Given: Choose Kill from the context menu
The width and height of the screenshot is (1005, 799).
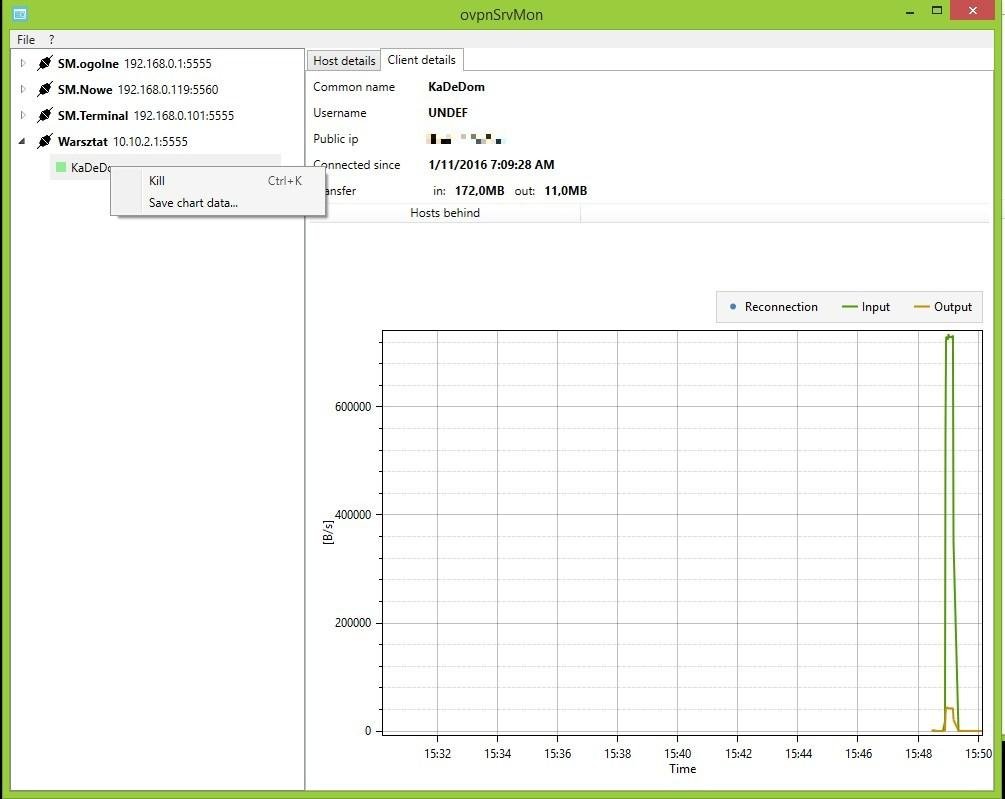Looking at the screenshot, I should [x=218, y=181].
